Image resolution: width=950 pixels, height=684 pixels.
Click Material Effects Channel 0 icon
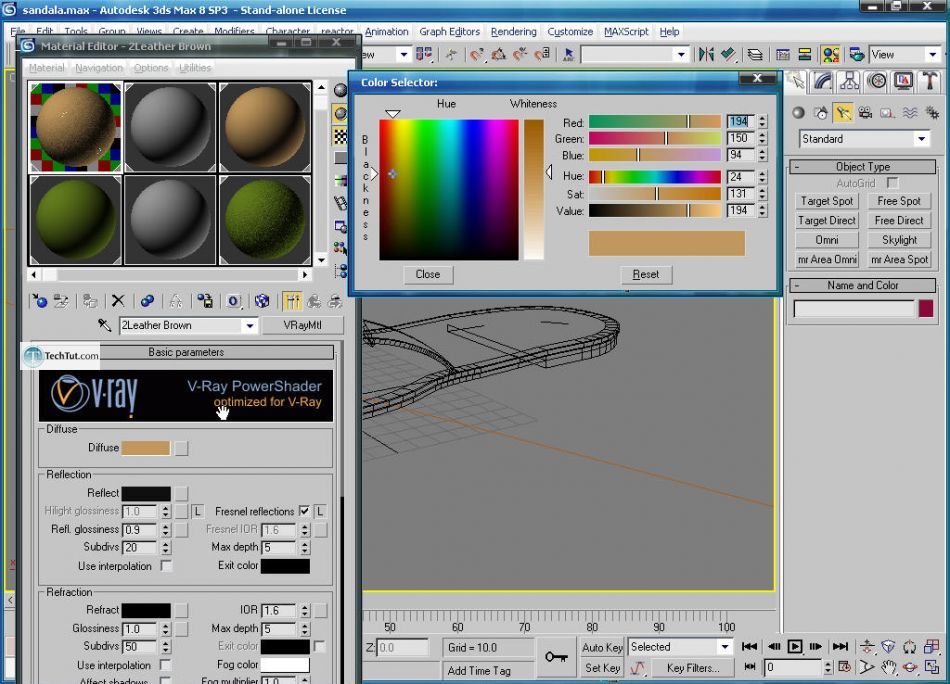233,300
